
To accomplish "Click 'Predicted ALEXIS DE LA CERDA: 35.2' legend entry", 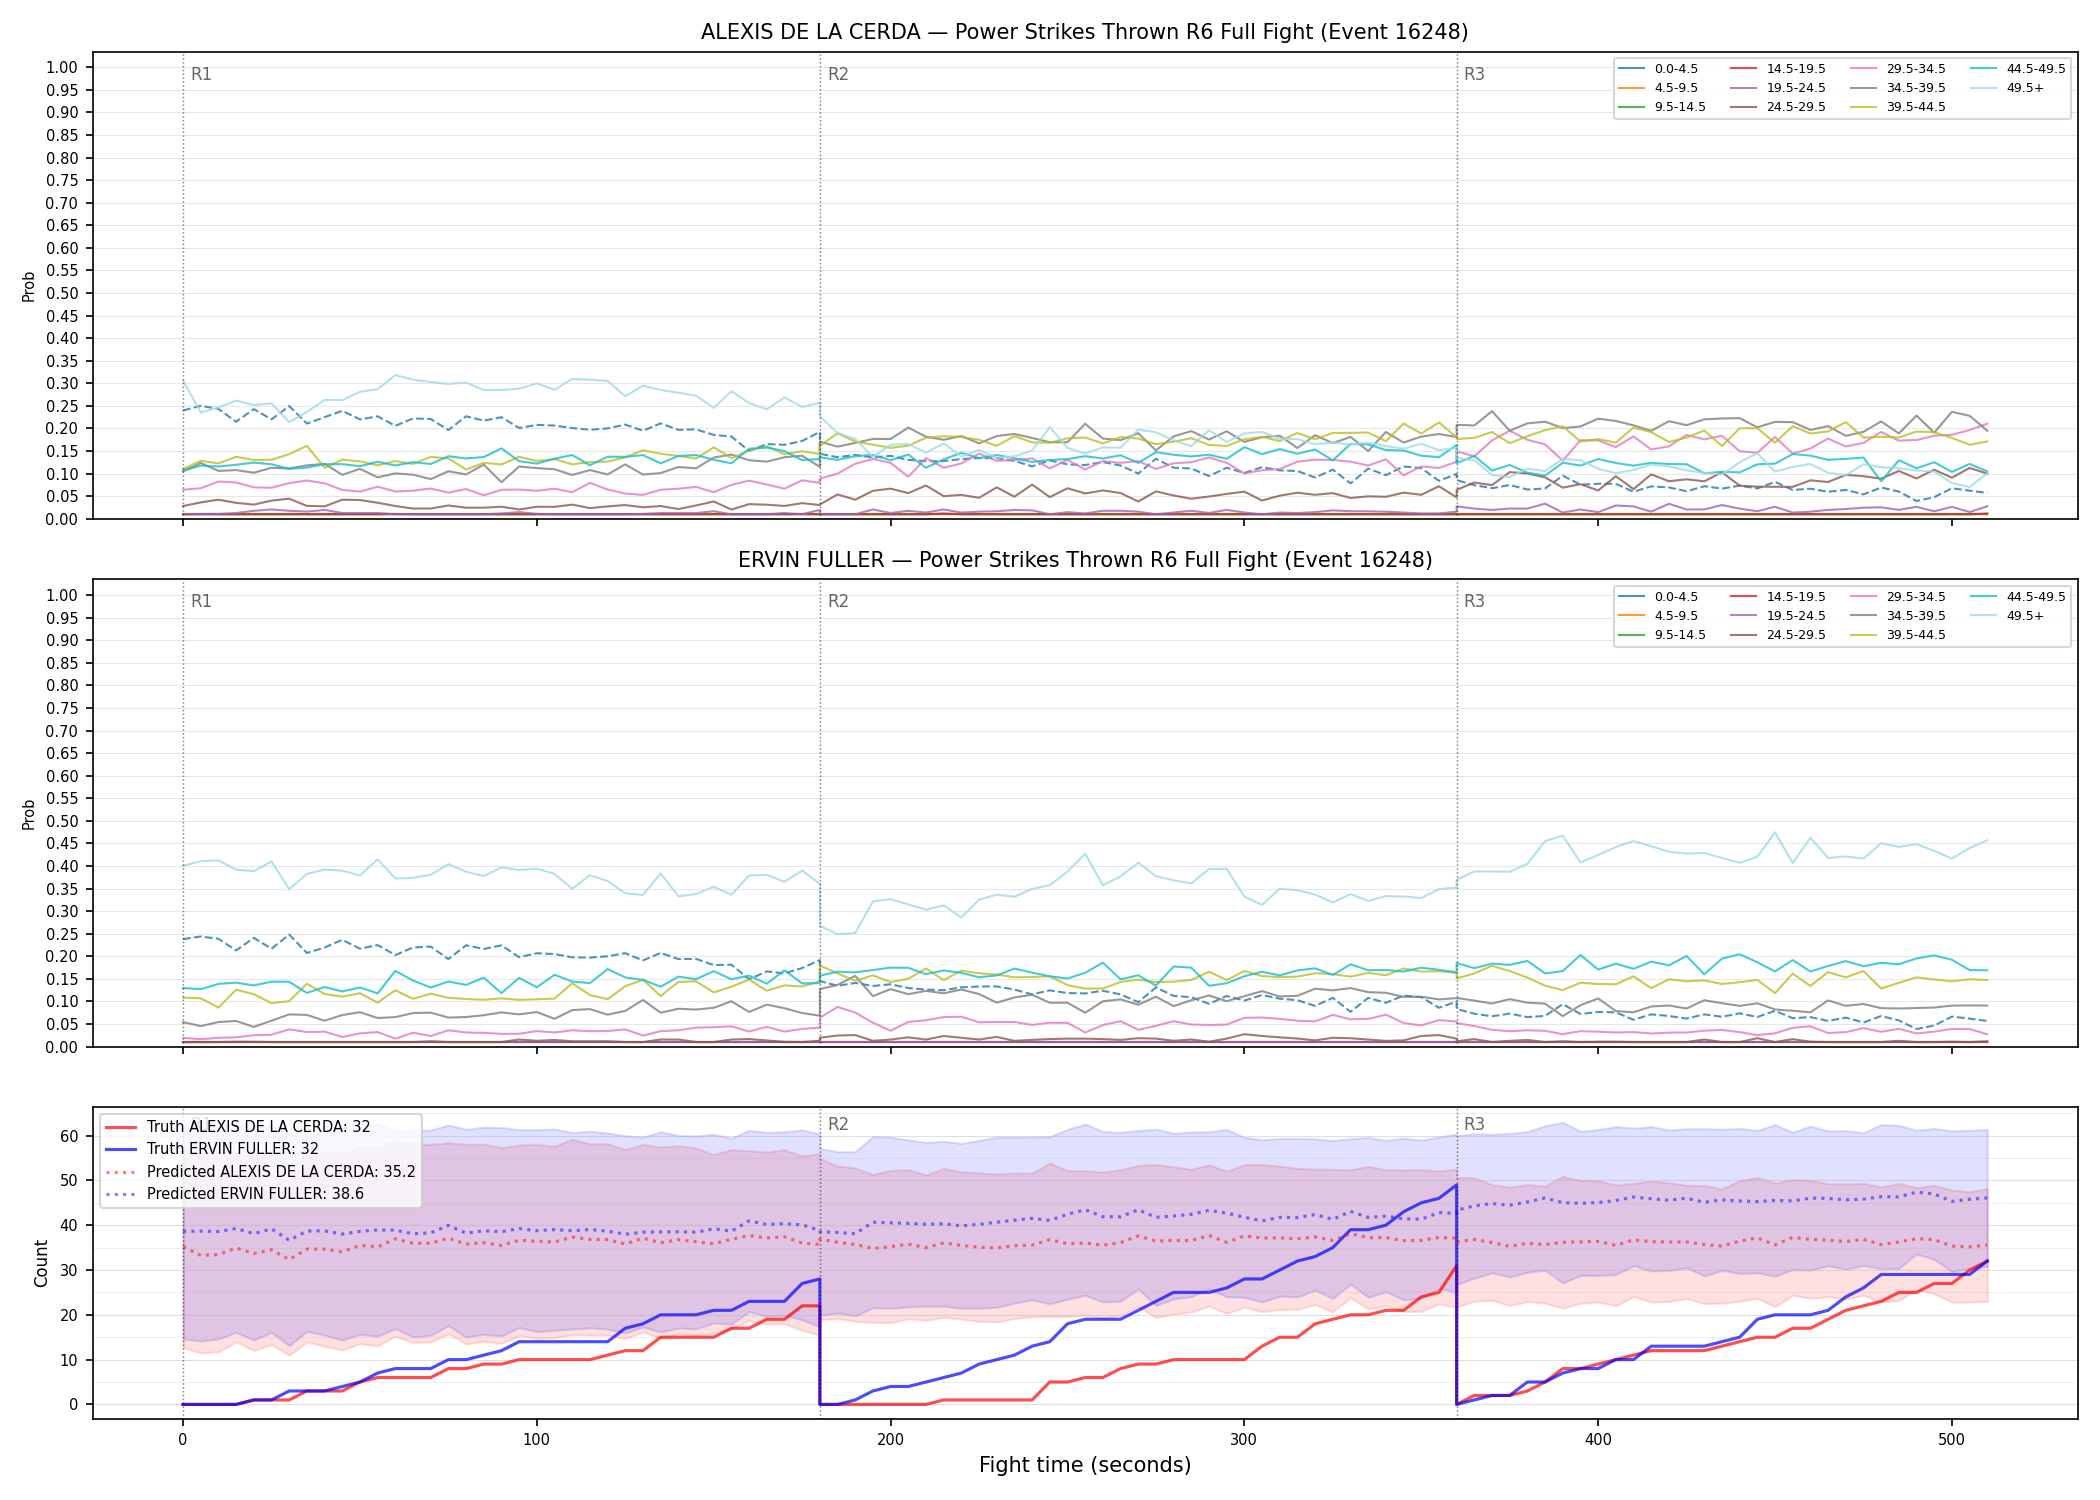I will tap(260, 1172).
